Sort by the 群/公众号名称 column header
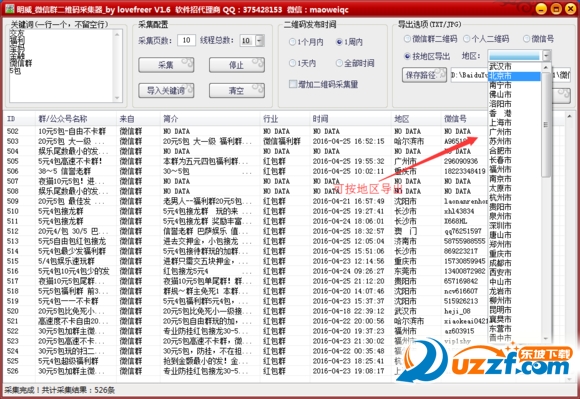The height and width of the screenshot is (399, 580). [x=76, y=119]
